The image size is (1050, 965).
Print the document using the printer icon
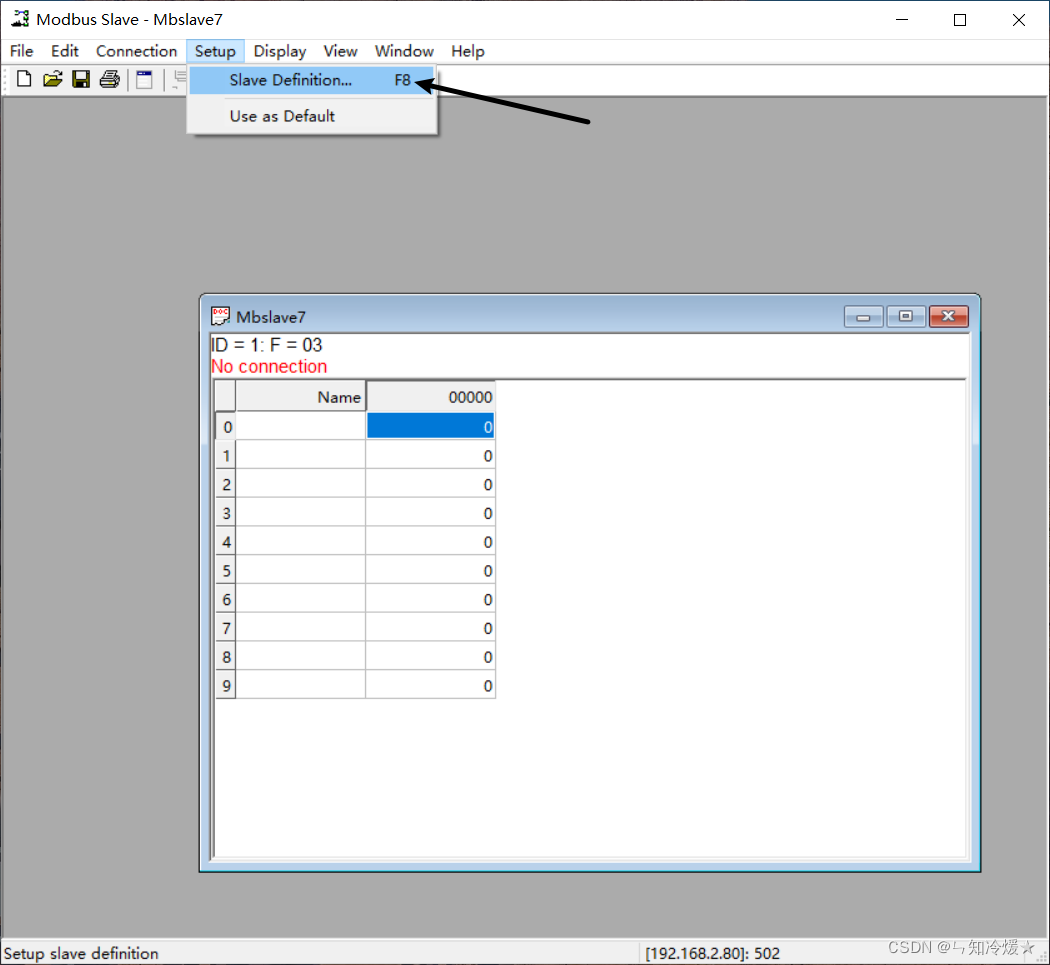click(110, 78)
